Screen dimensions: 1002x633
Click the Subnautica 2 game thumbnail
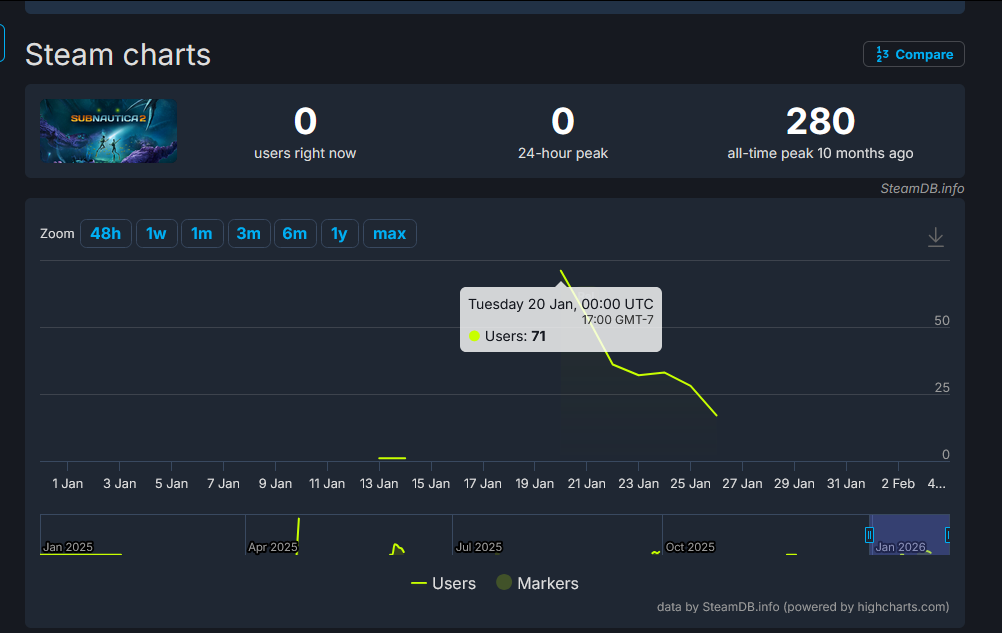coord(109,131)
